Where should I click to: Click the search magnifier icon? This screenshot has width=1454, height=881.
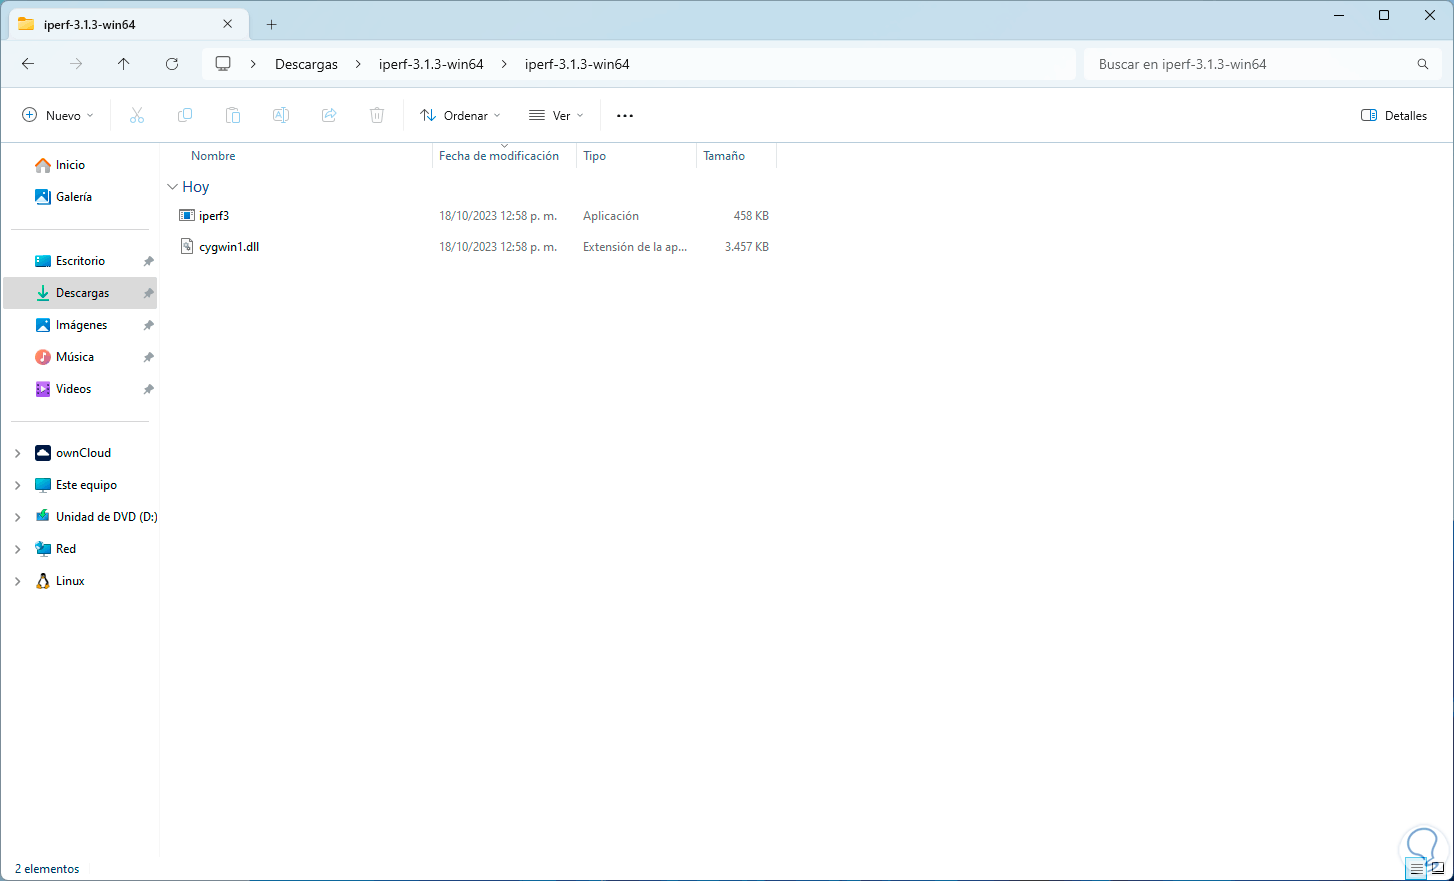point(1423,64)
